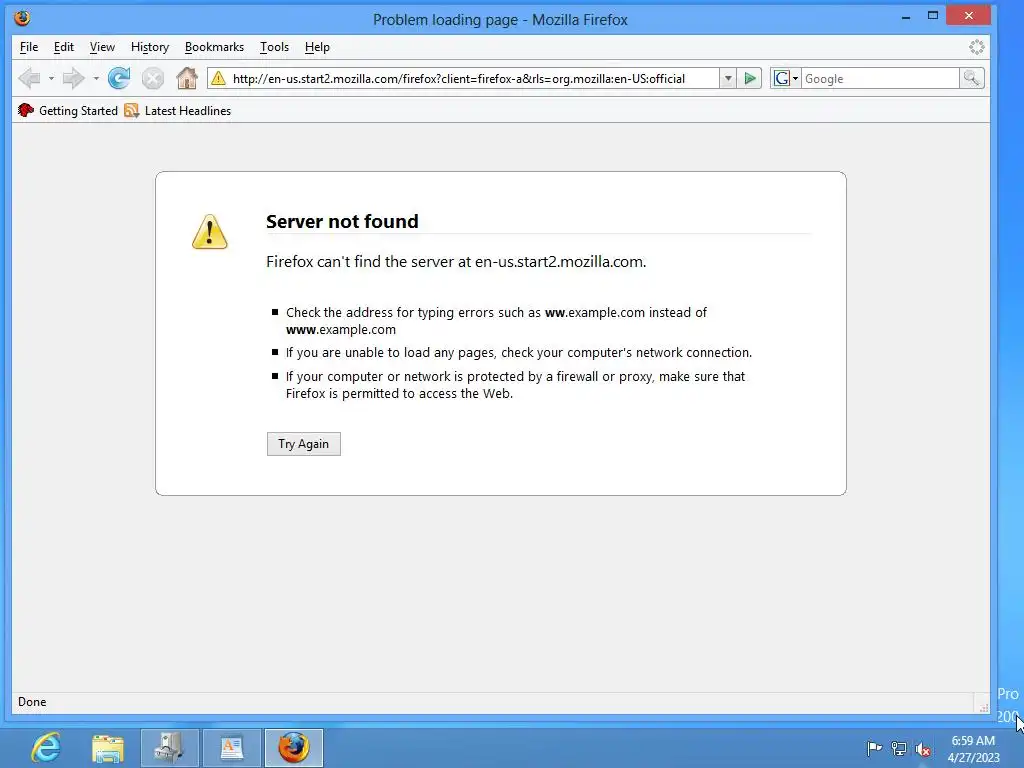Open the File menu
Viewport: 1024px width, 768px height.
point(29,47)
